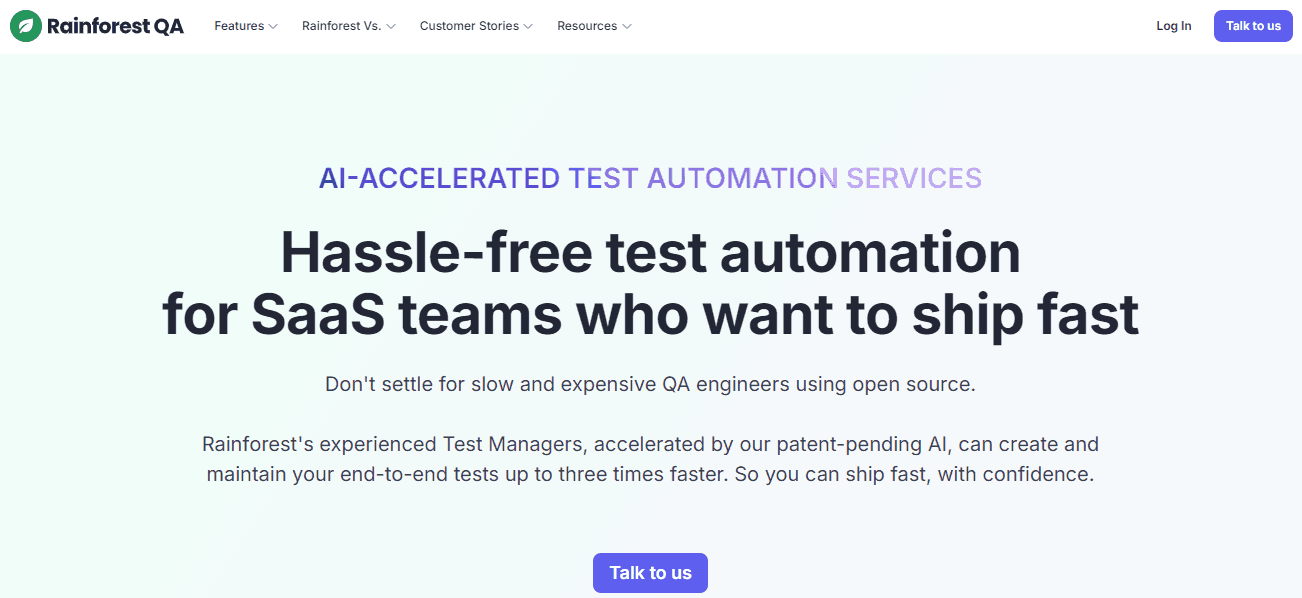Open the Features menu

point(239,26)
